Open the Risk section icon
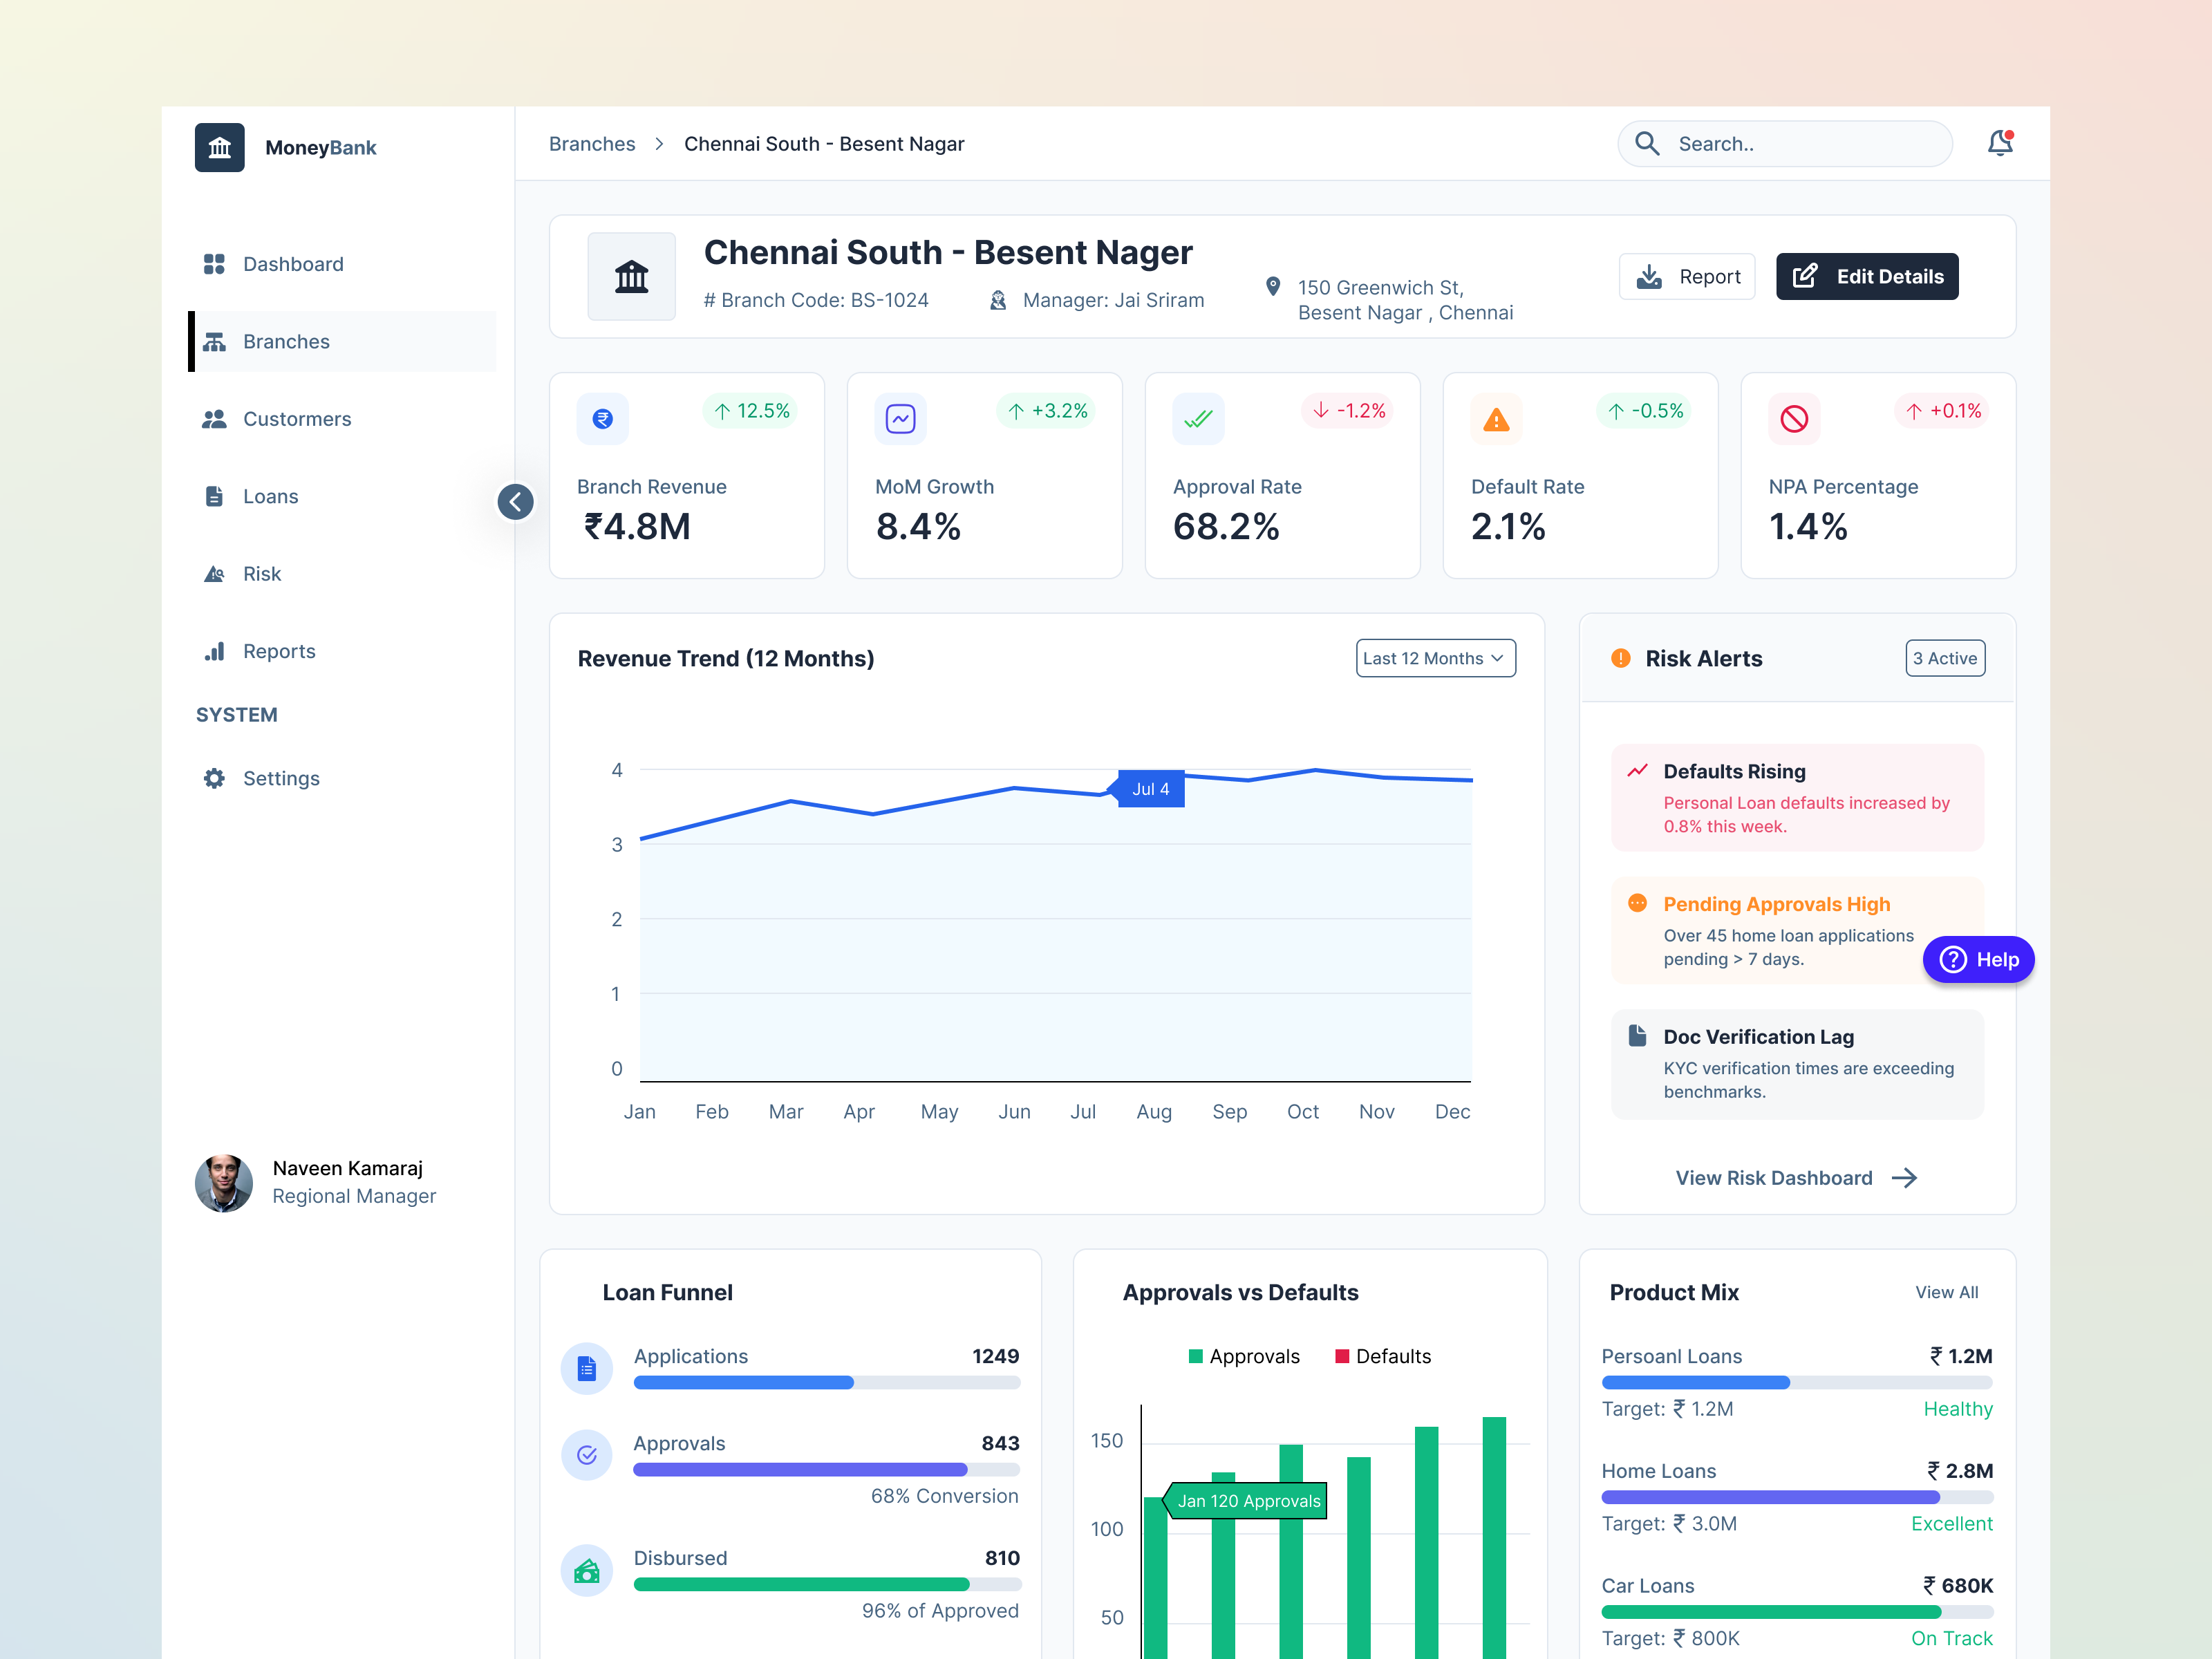 [215, 573]
